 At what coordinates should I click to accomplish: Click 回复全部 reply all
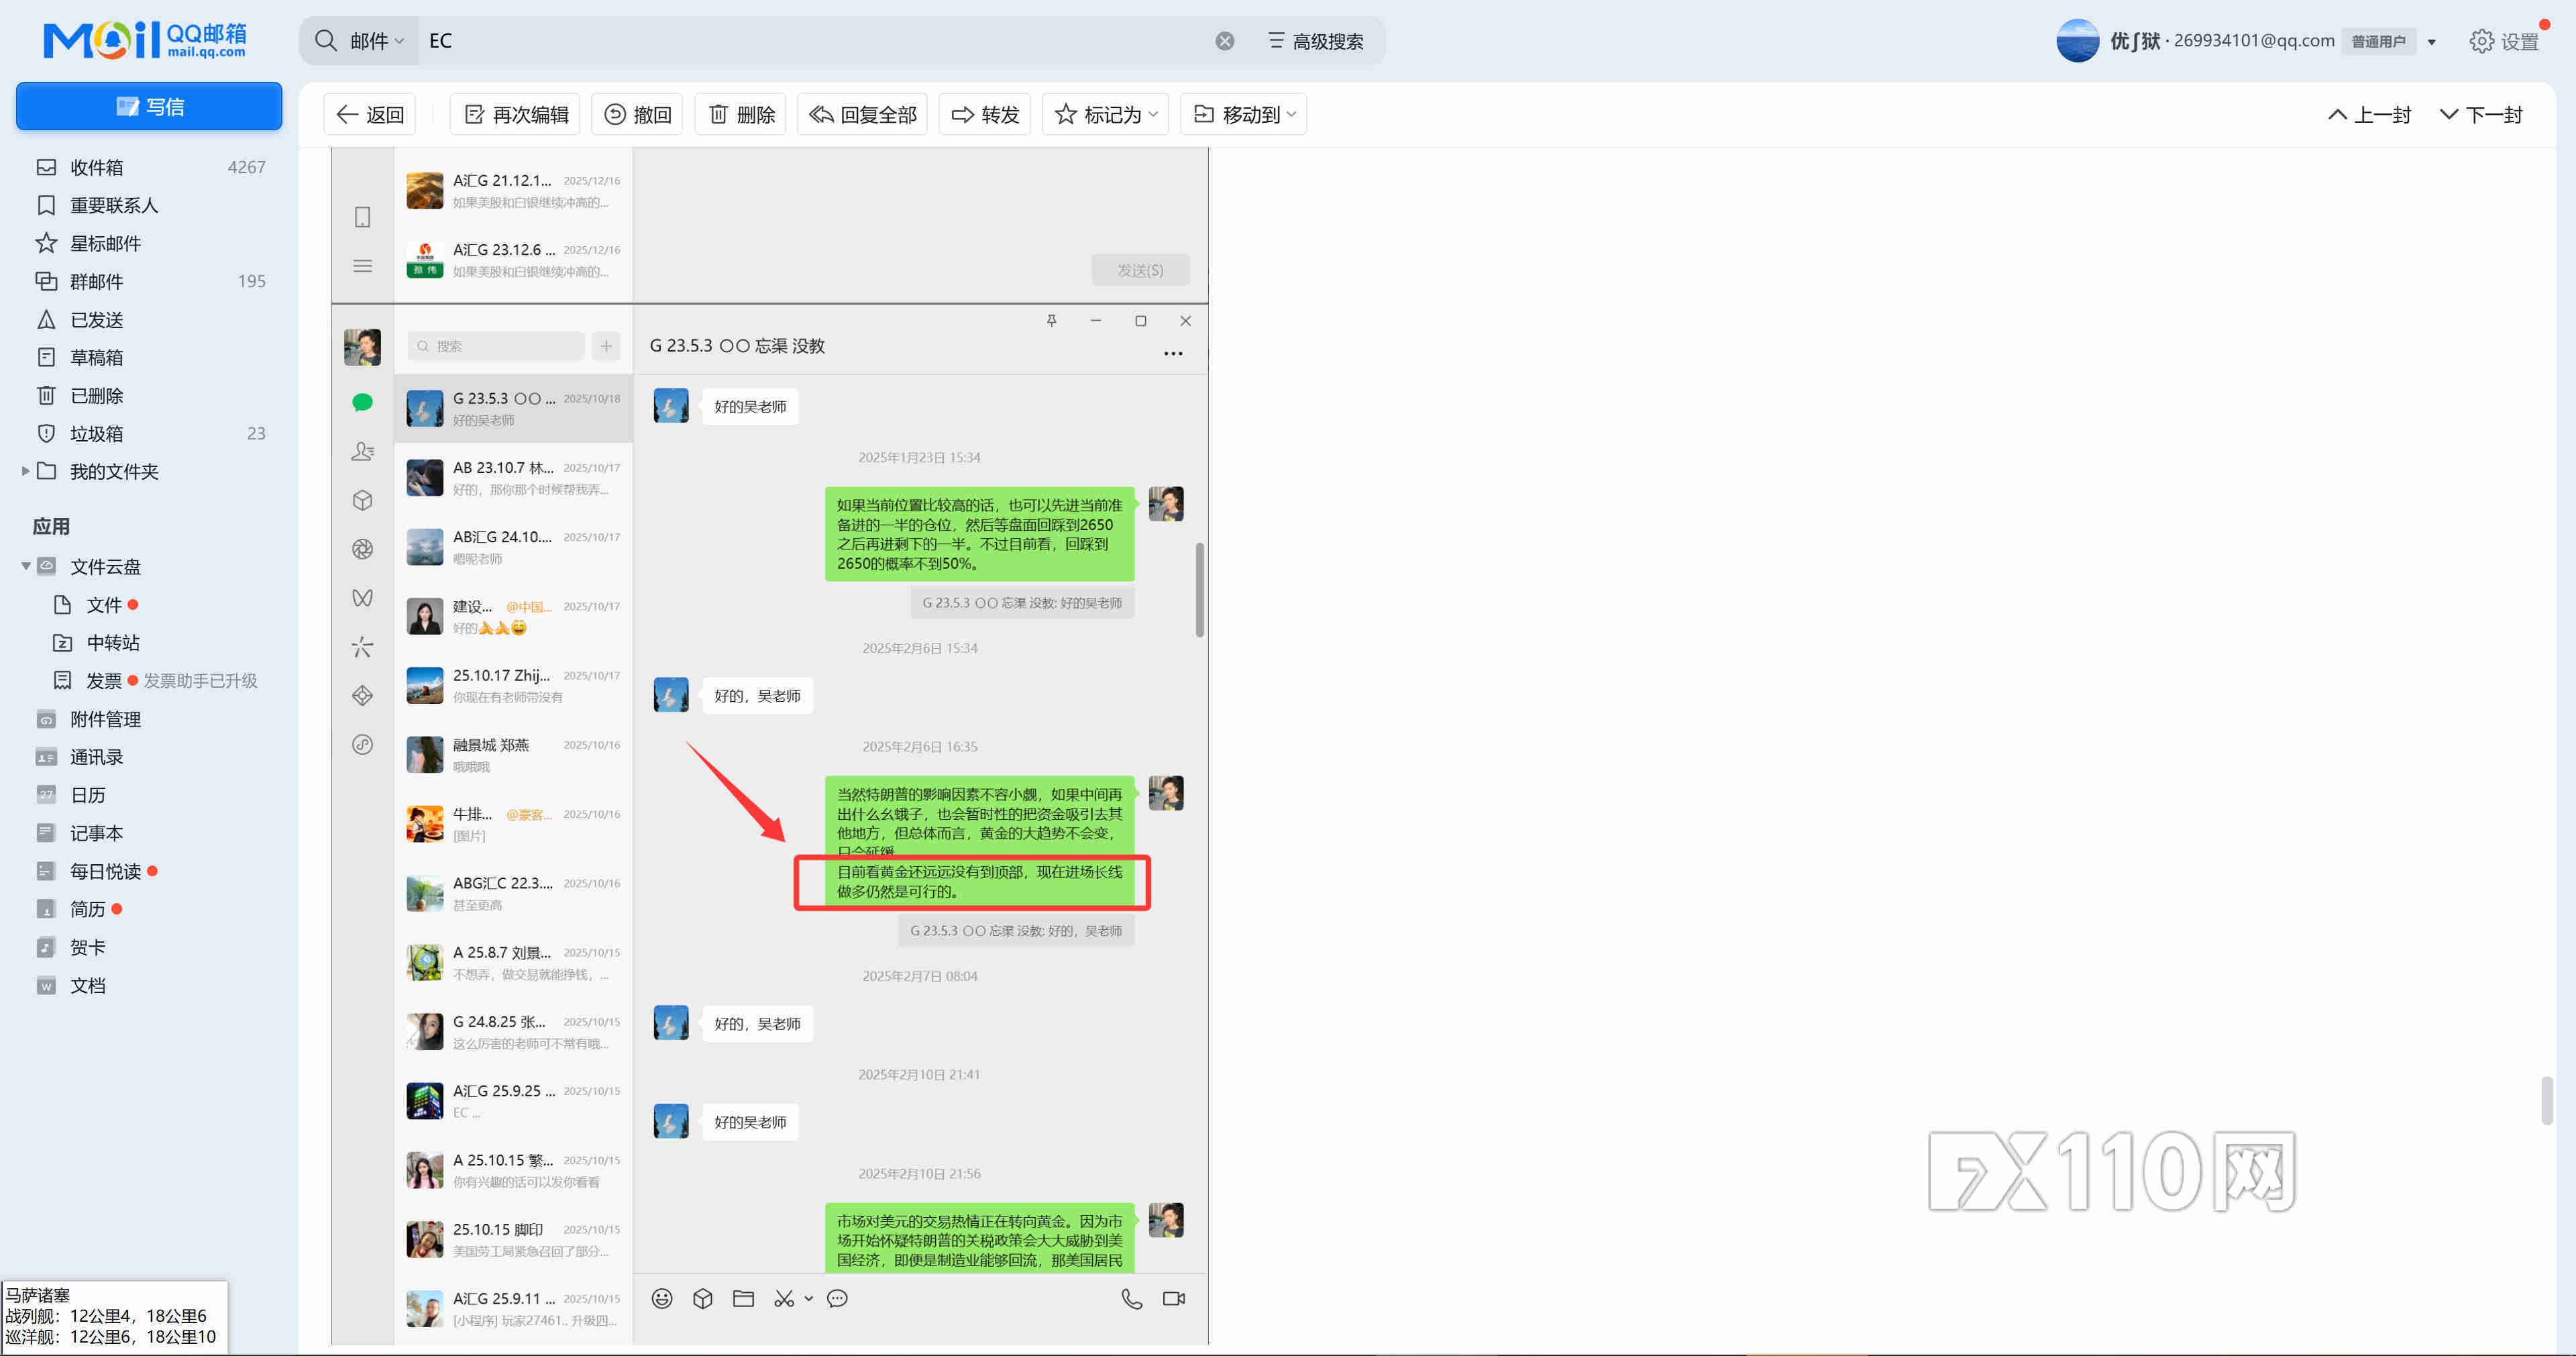point(862,114)
